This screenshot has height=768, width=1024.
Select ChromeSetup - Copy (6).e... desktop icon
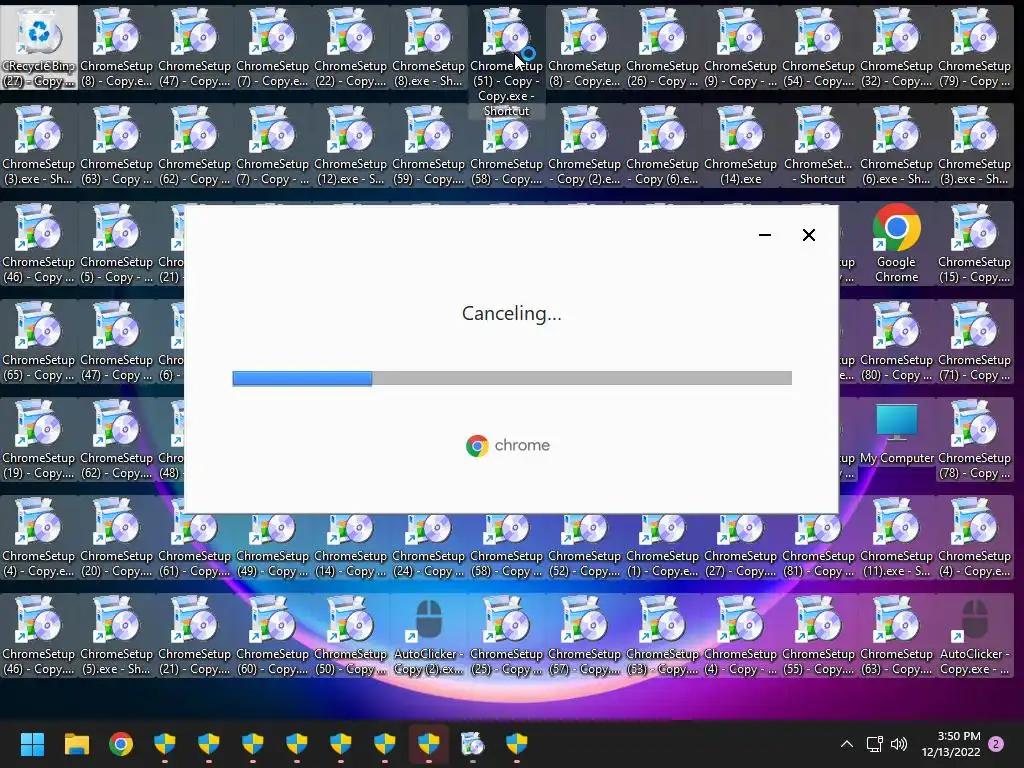(662, 145)
